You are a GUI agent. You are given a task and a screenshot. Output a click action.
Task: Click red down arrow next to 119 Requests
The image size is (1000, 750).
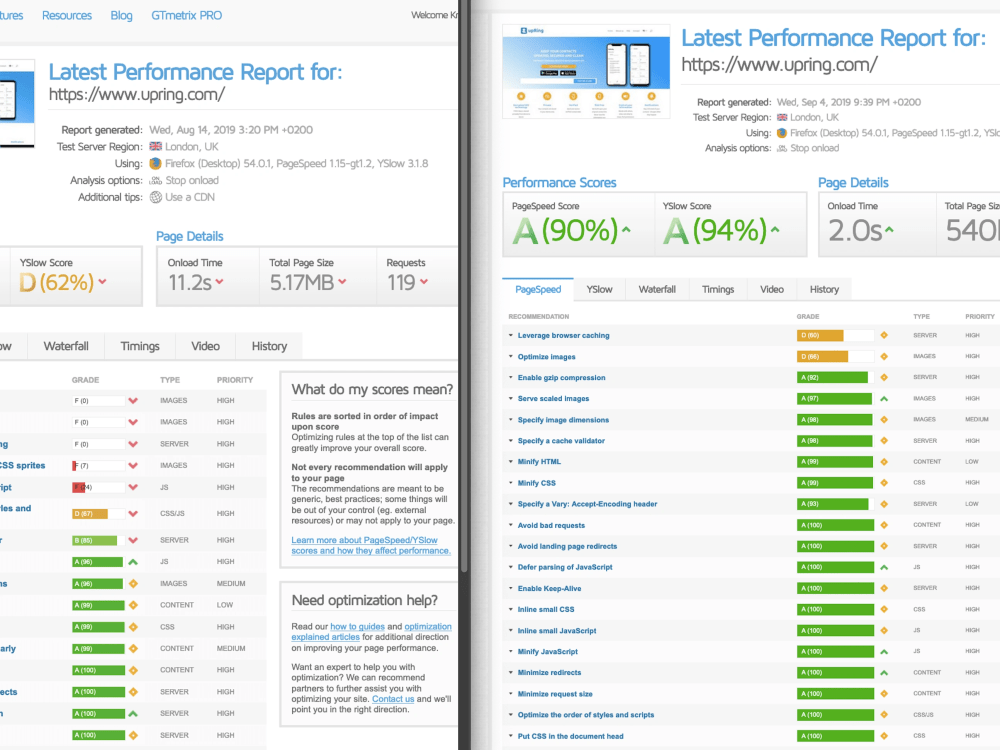[424, 281]
